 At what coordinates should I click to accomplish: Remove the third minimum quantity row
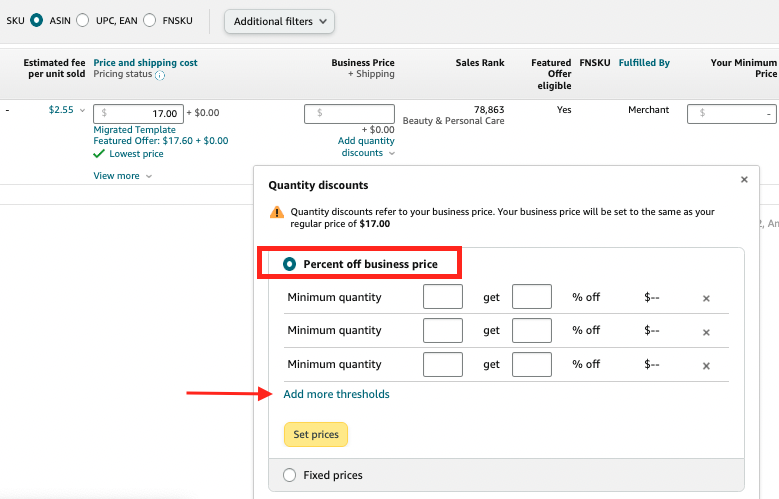[706, 366]
